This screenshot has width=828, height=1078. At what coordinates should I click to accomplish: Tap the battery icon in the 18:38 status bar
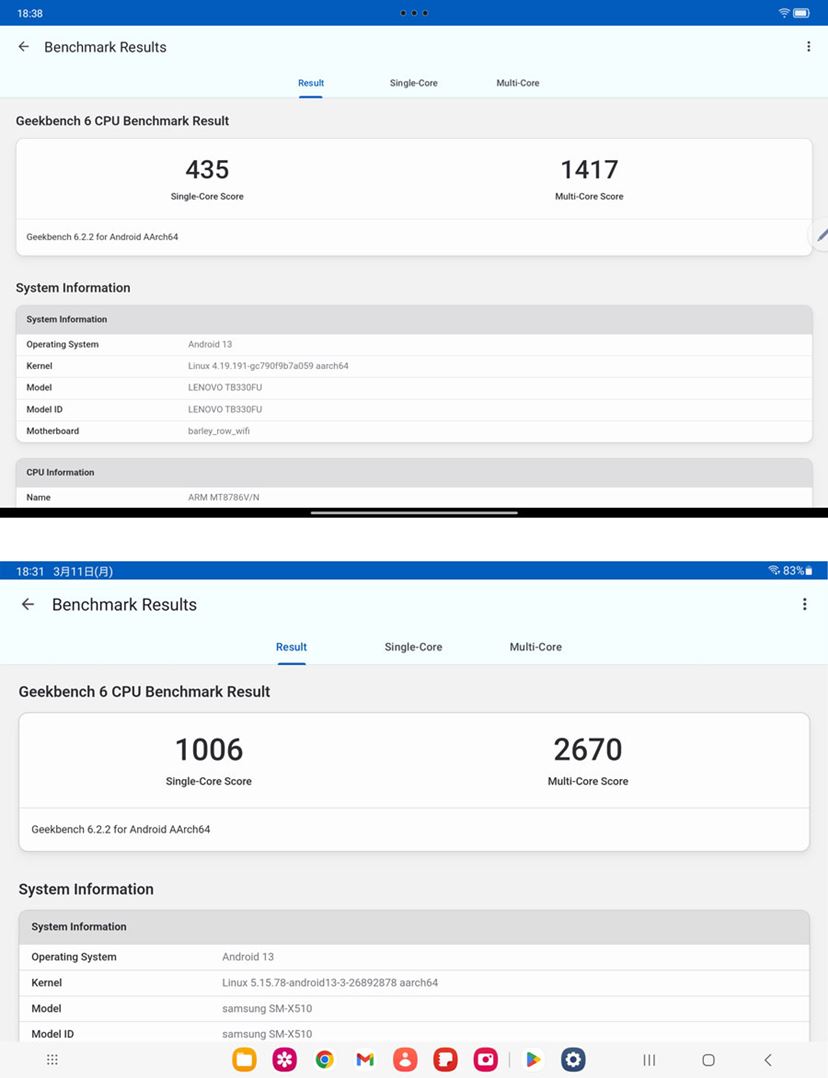801,13
